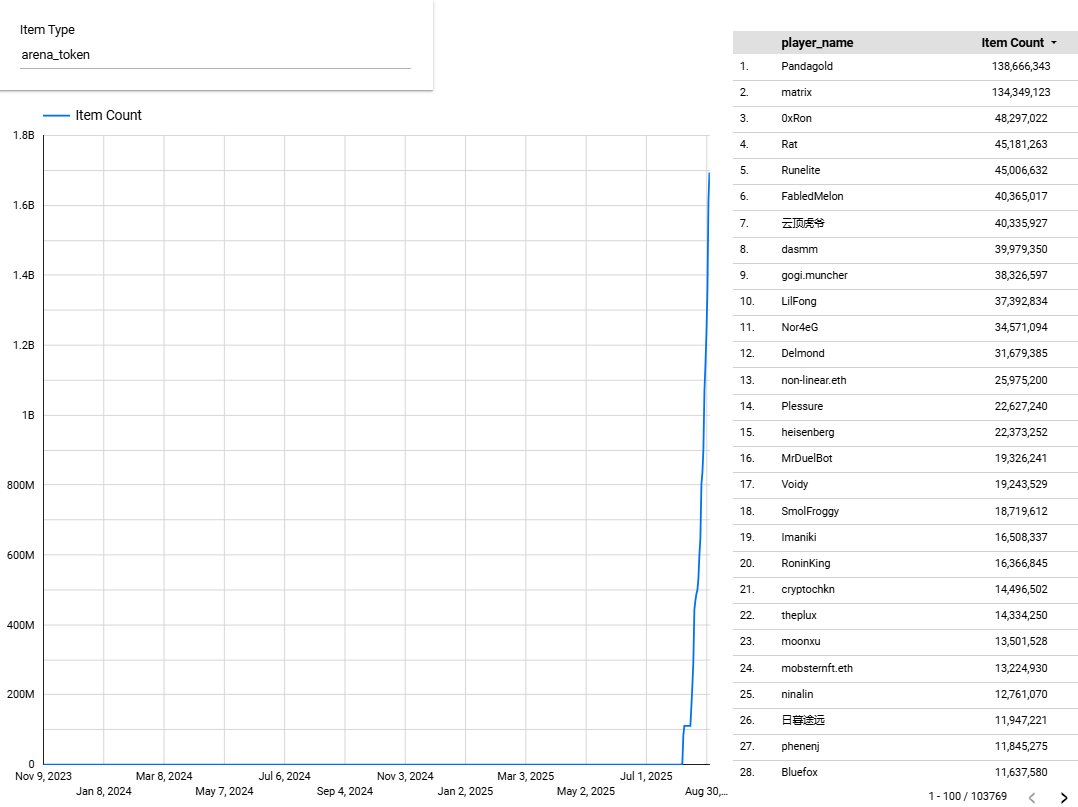Select the non-linear.eth player row
Viewport: 1078px width, 807px height.
[x=905, y=381]
